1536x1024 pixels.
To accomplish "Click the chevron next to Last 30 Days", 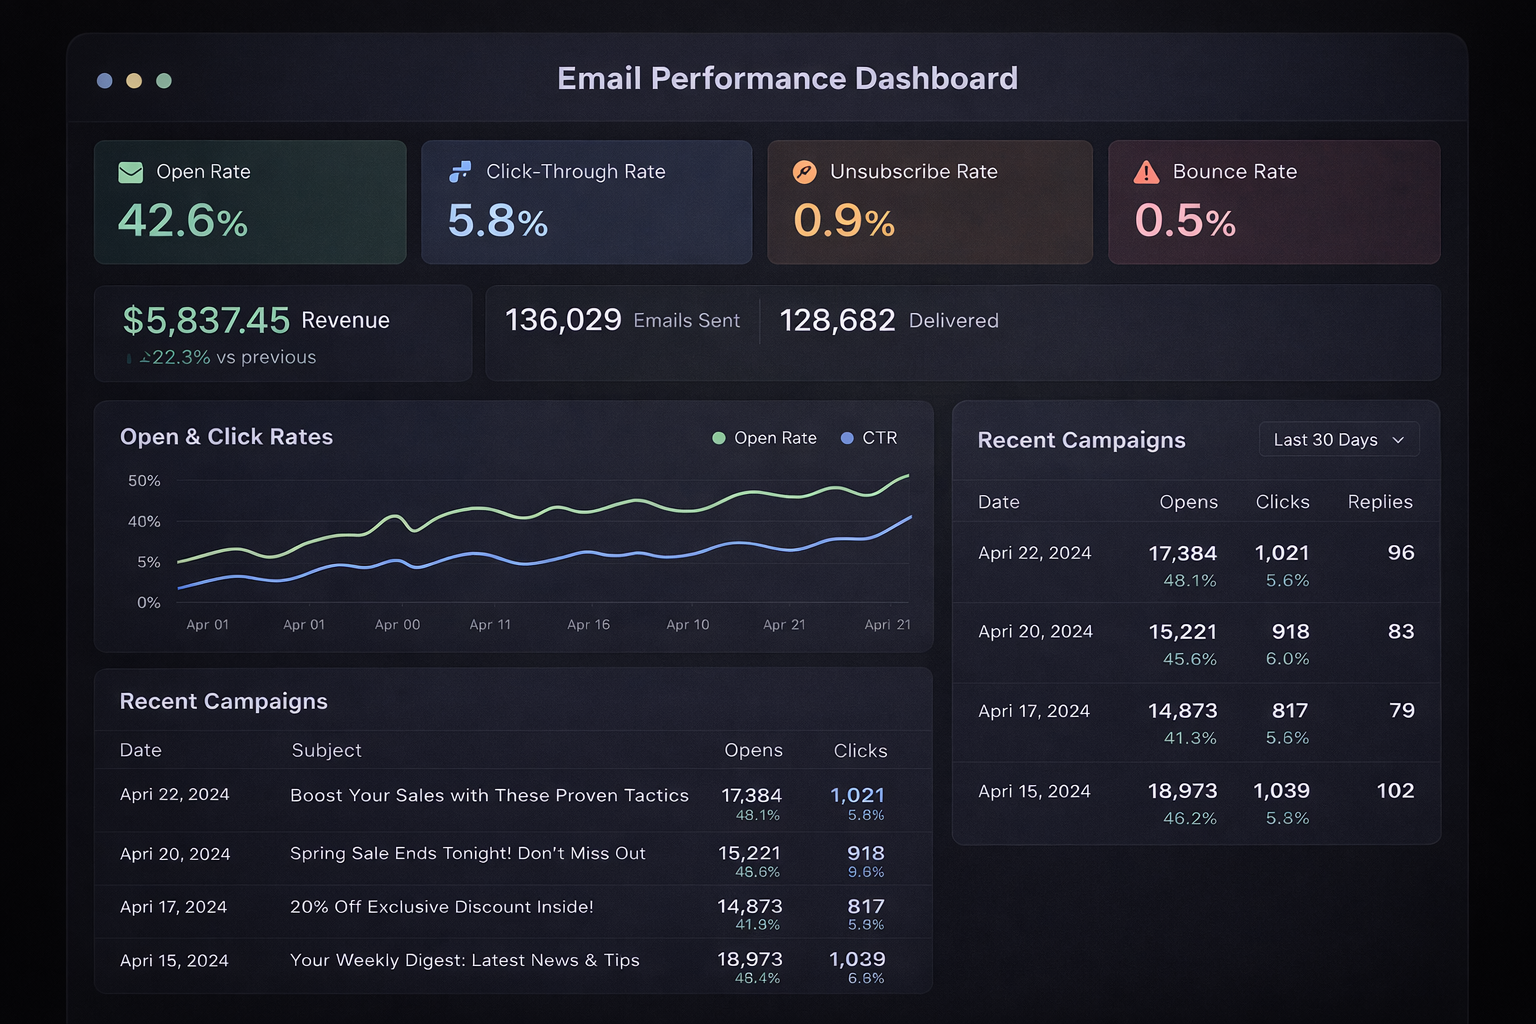I will click(1398, 439).
